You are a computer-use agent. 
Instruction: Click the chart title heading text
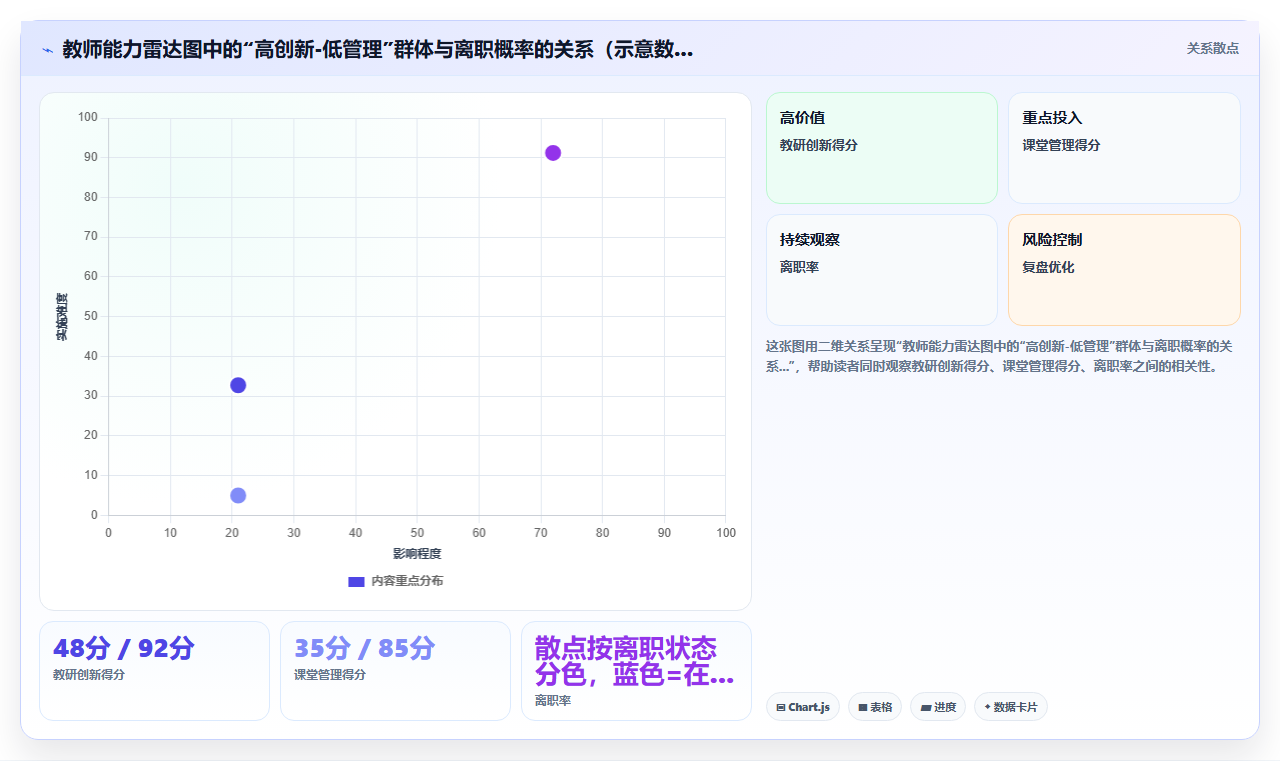(378, 50)
